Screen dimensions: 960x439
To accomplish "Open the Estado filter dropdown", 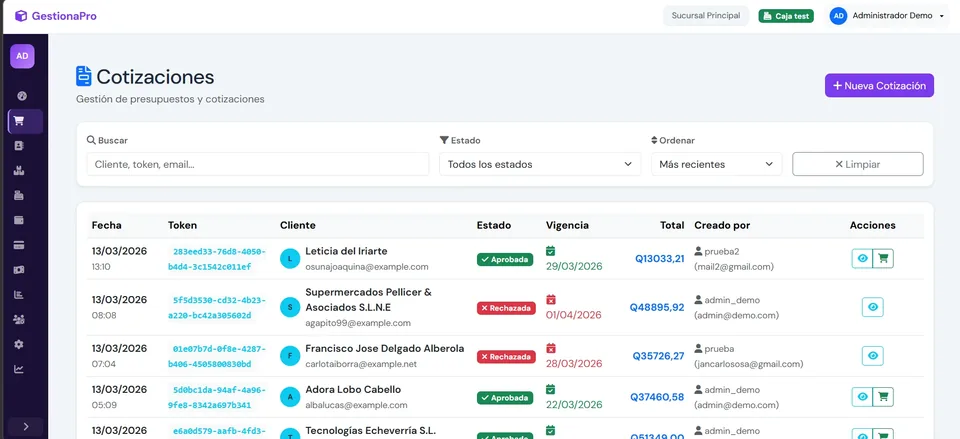I will coord(540,164).
